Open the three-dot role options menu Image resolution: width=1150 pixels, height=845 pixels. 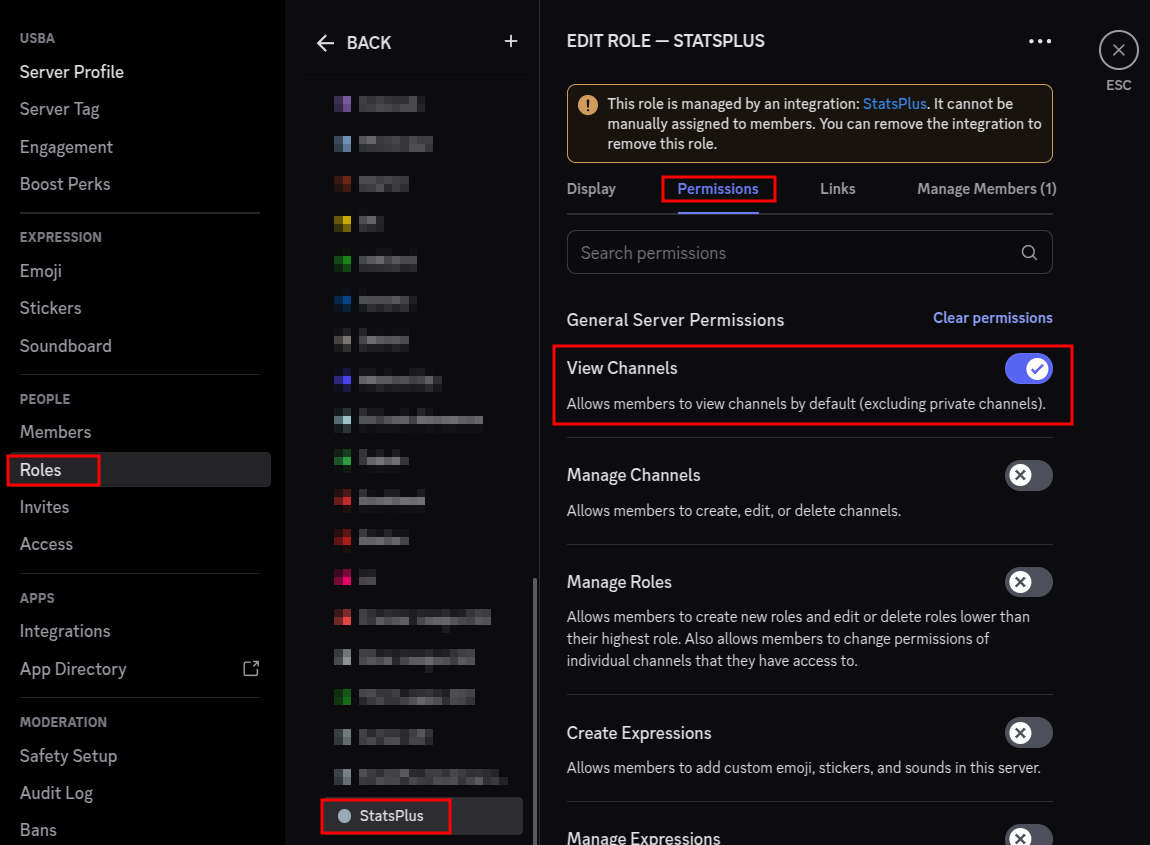click(1040, 42)
